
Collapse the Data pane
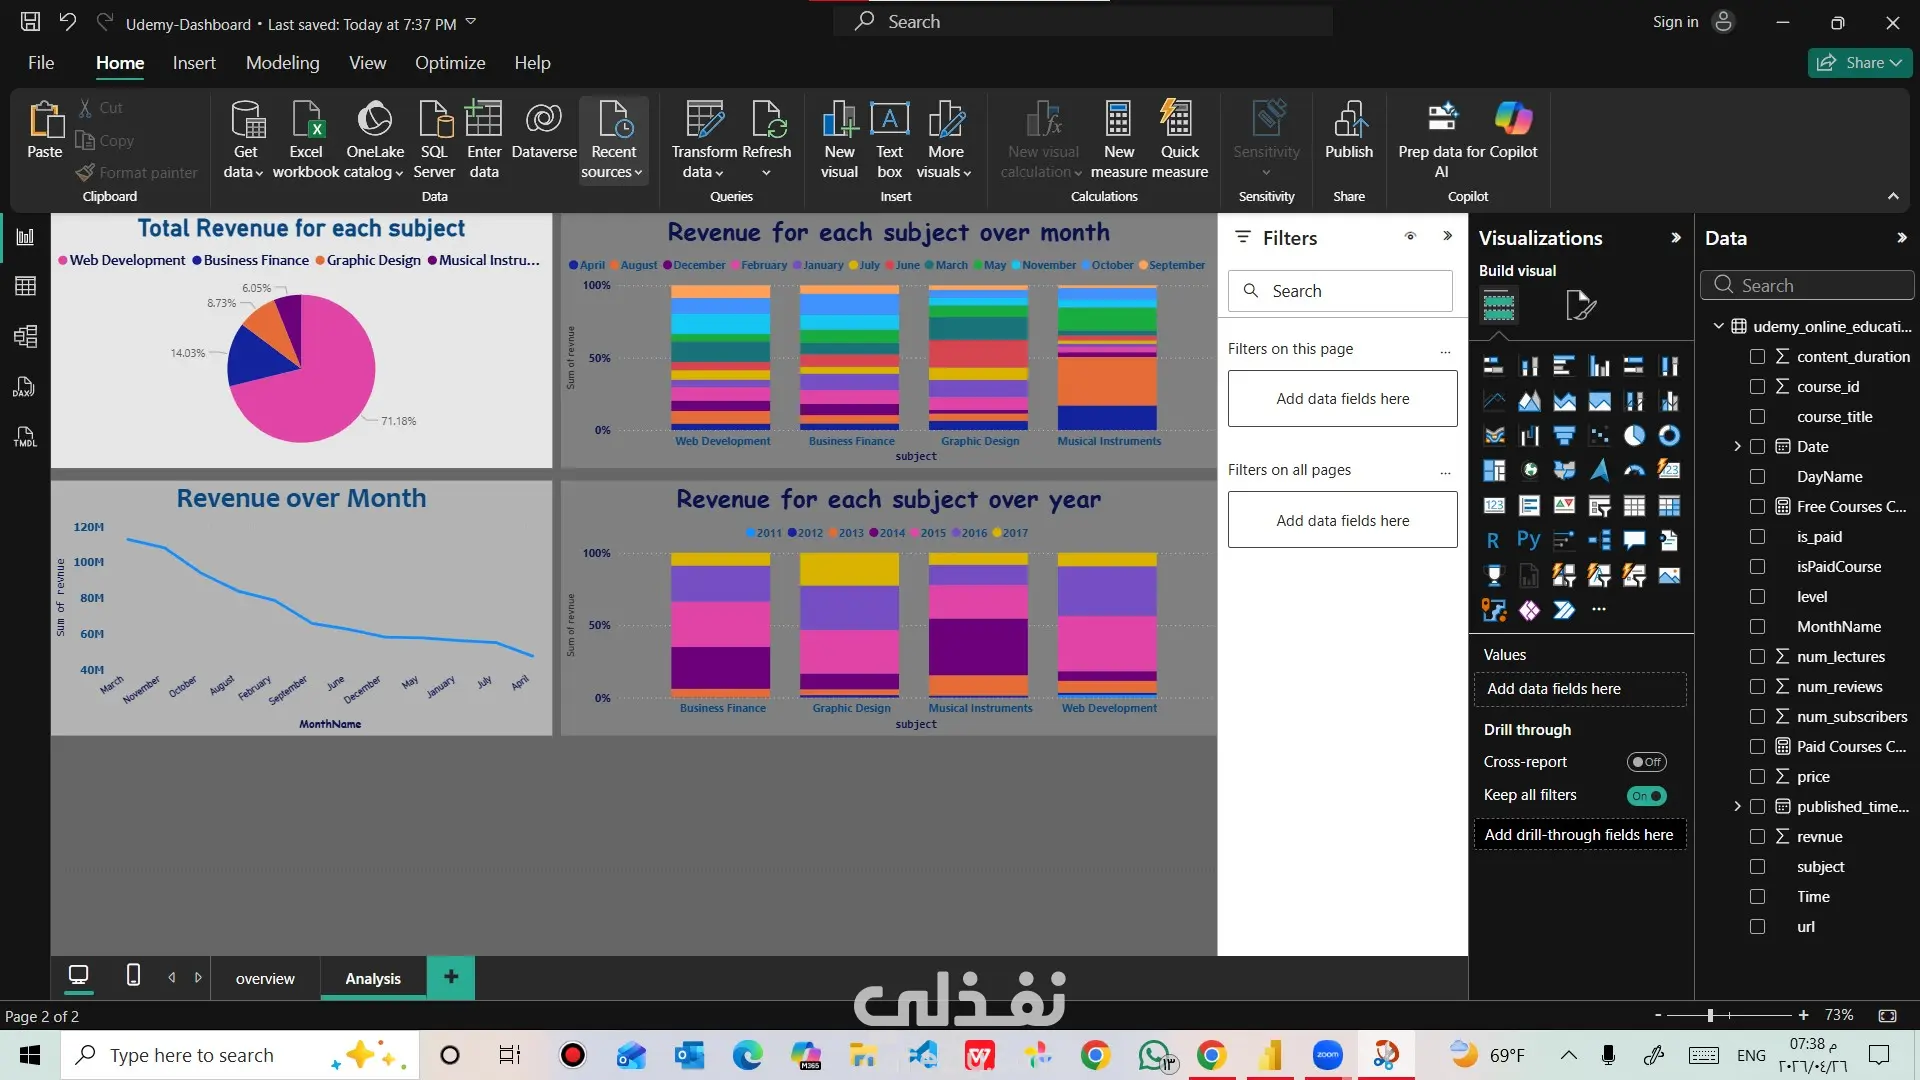[1901, 238]
